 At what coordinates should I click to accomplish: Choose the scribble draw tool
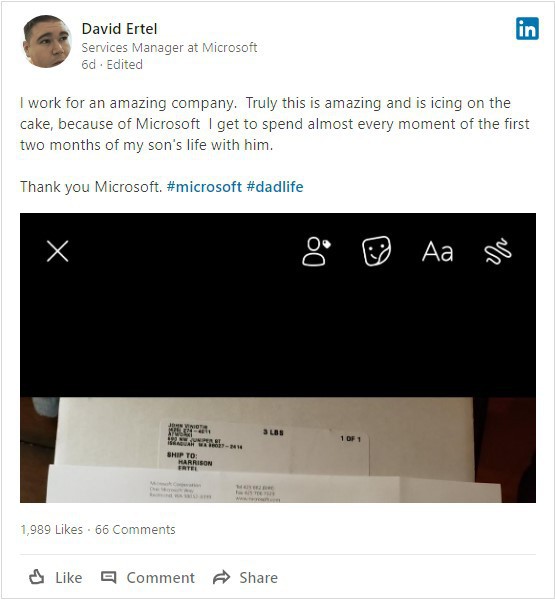498,251
